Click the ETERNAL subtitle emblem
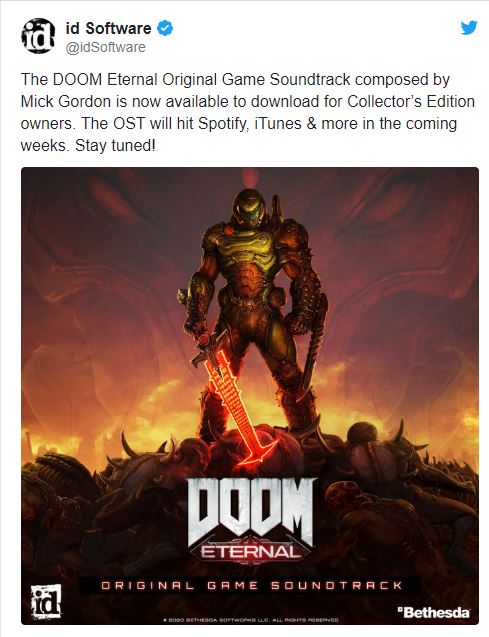This screenshot has width=489, height=637. pyautogui.click(x=251, y=552)
